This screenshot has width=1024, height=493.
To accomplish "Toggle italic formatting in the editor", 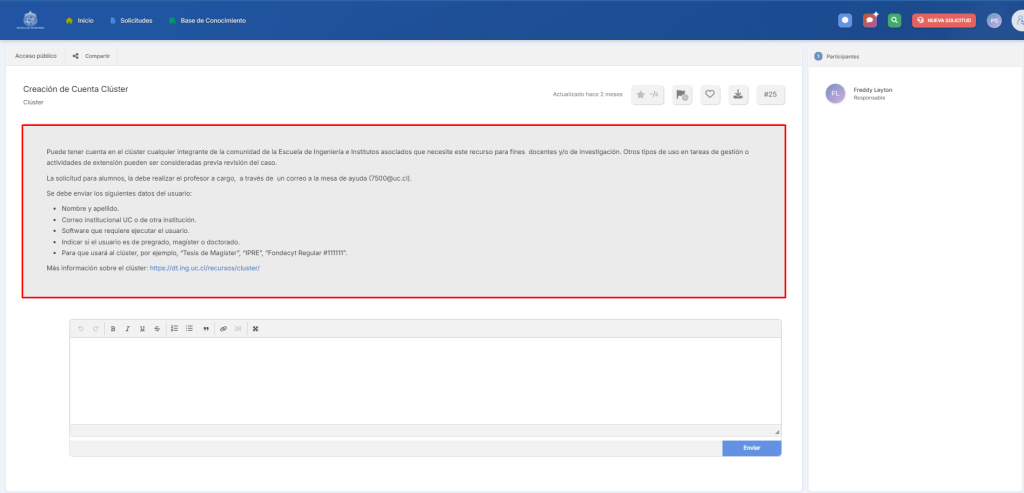I will click(x=127, y=329).
